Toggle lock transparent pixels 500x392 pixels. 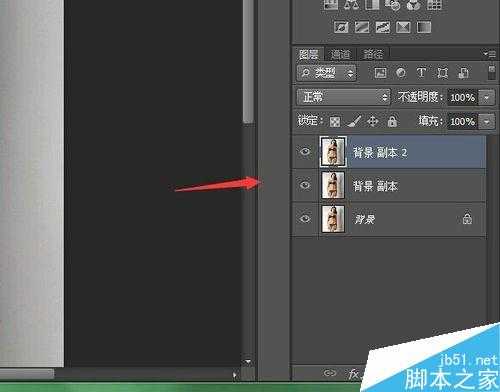(x=335, y=122)
